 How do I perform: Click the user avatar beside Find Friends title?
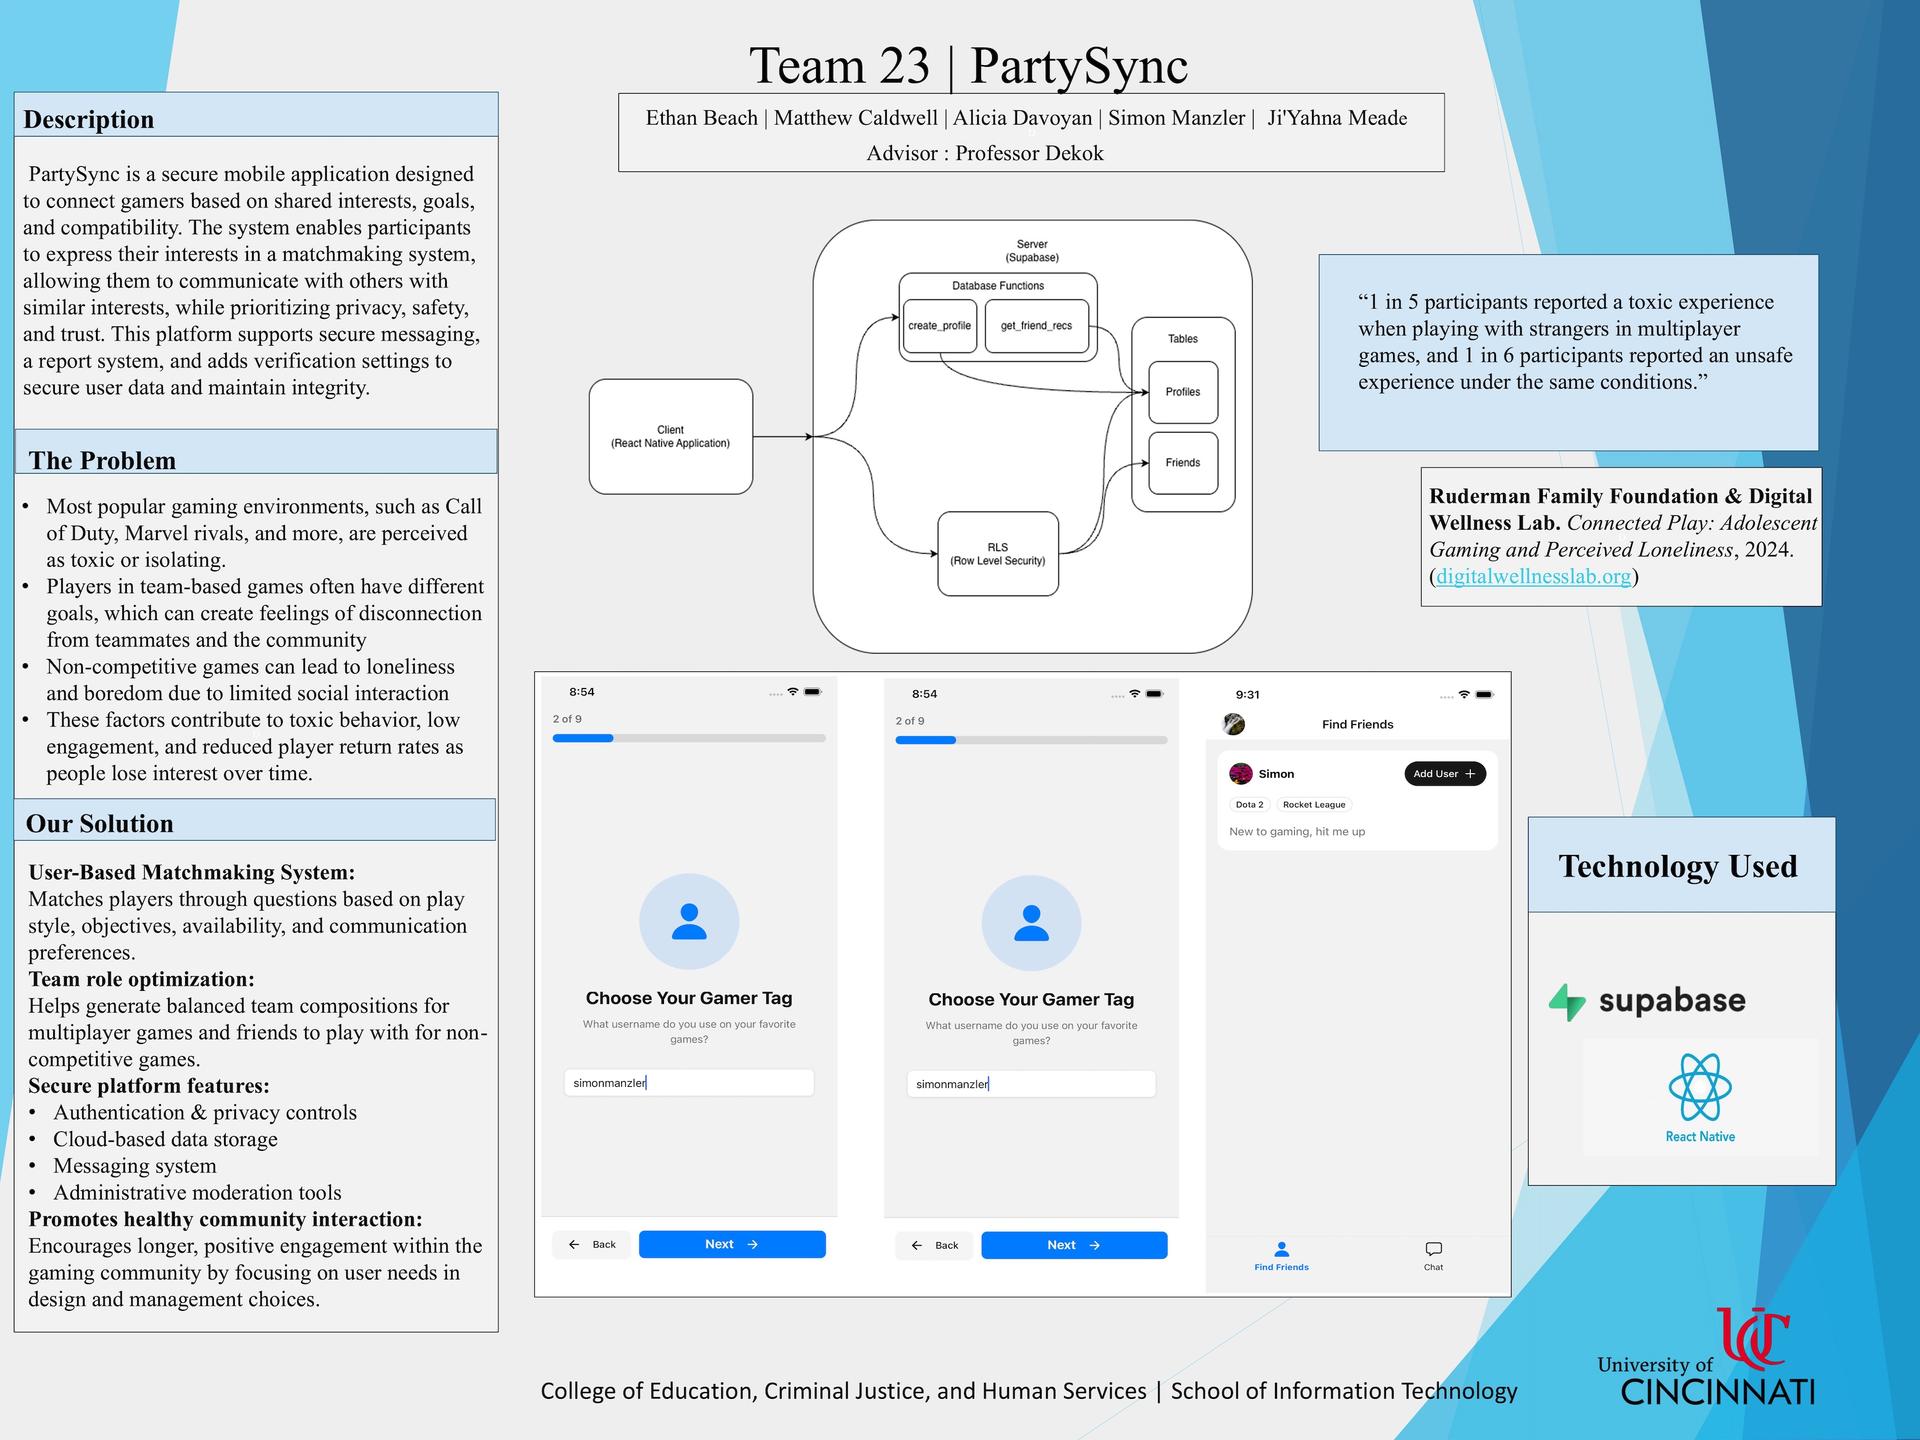pyautogui.click(x=1234, y=724)
